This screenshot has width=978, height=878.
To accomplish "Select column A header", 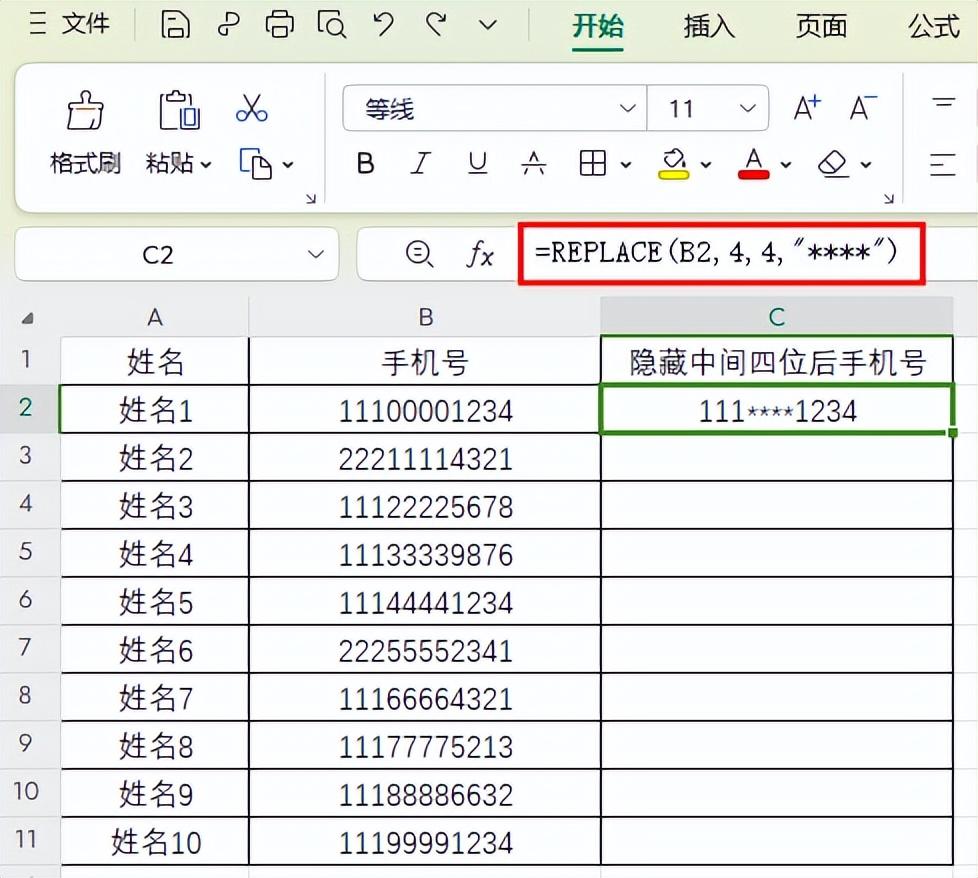I will (155, 317).
